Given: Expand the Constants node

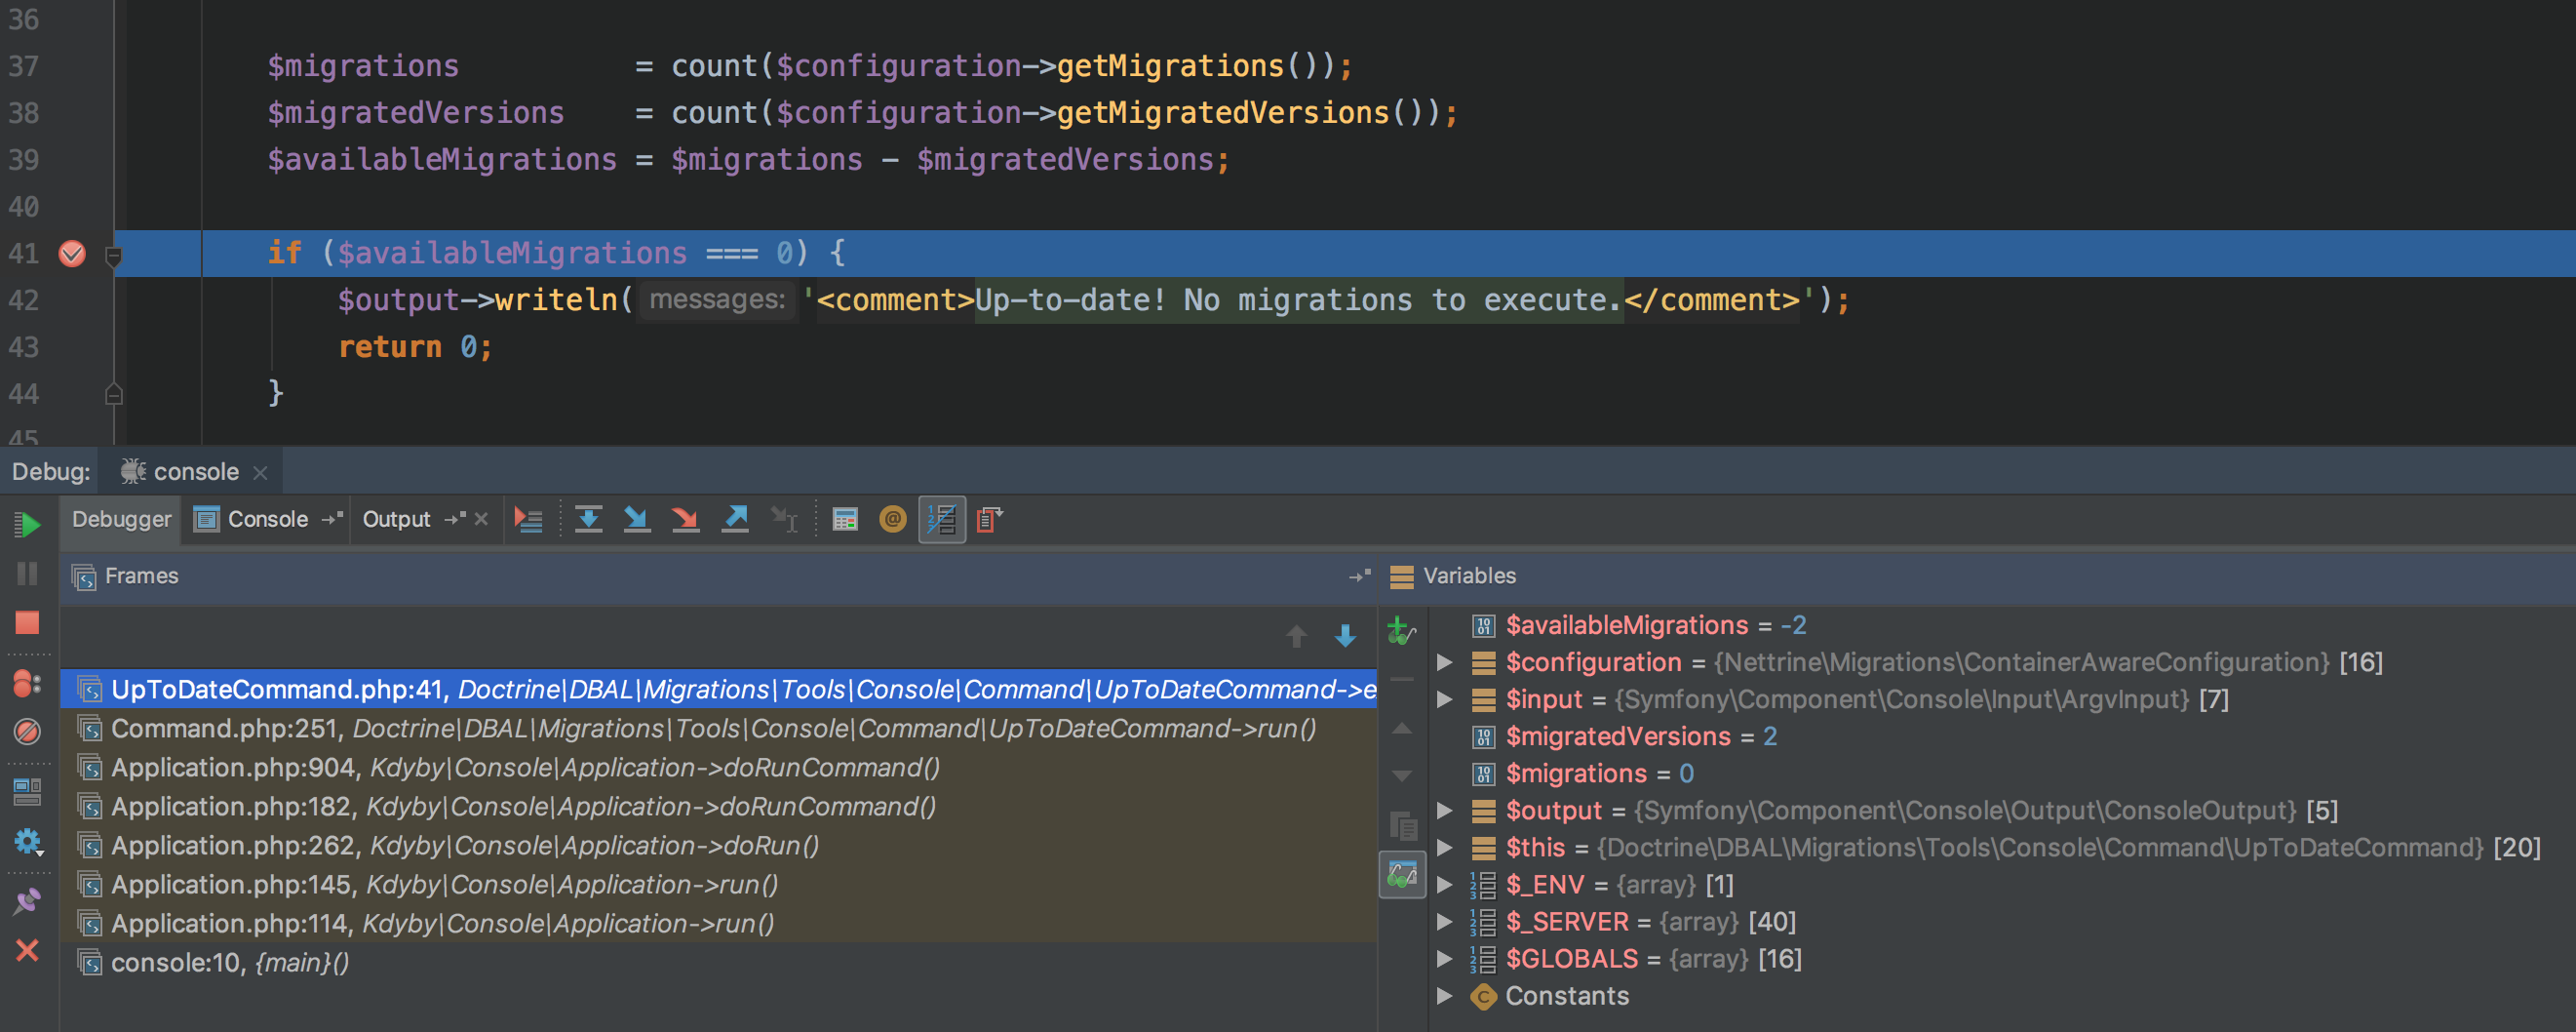Looking at the screenshot, I should pyautogui.click(x=1444, y=995).
